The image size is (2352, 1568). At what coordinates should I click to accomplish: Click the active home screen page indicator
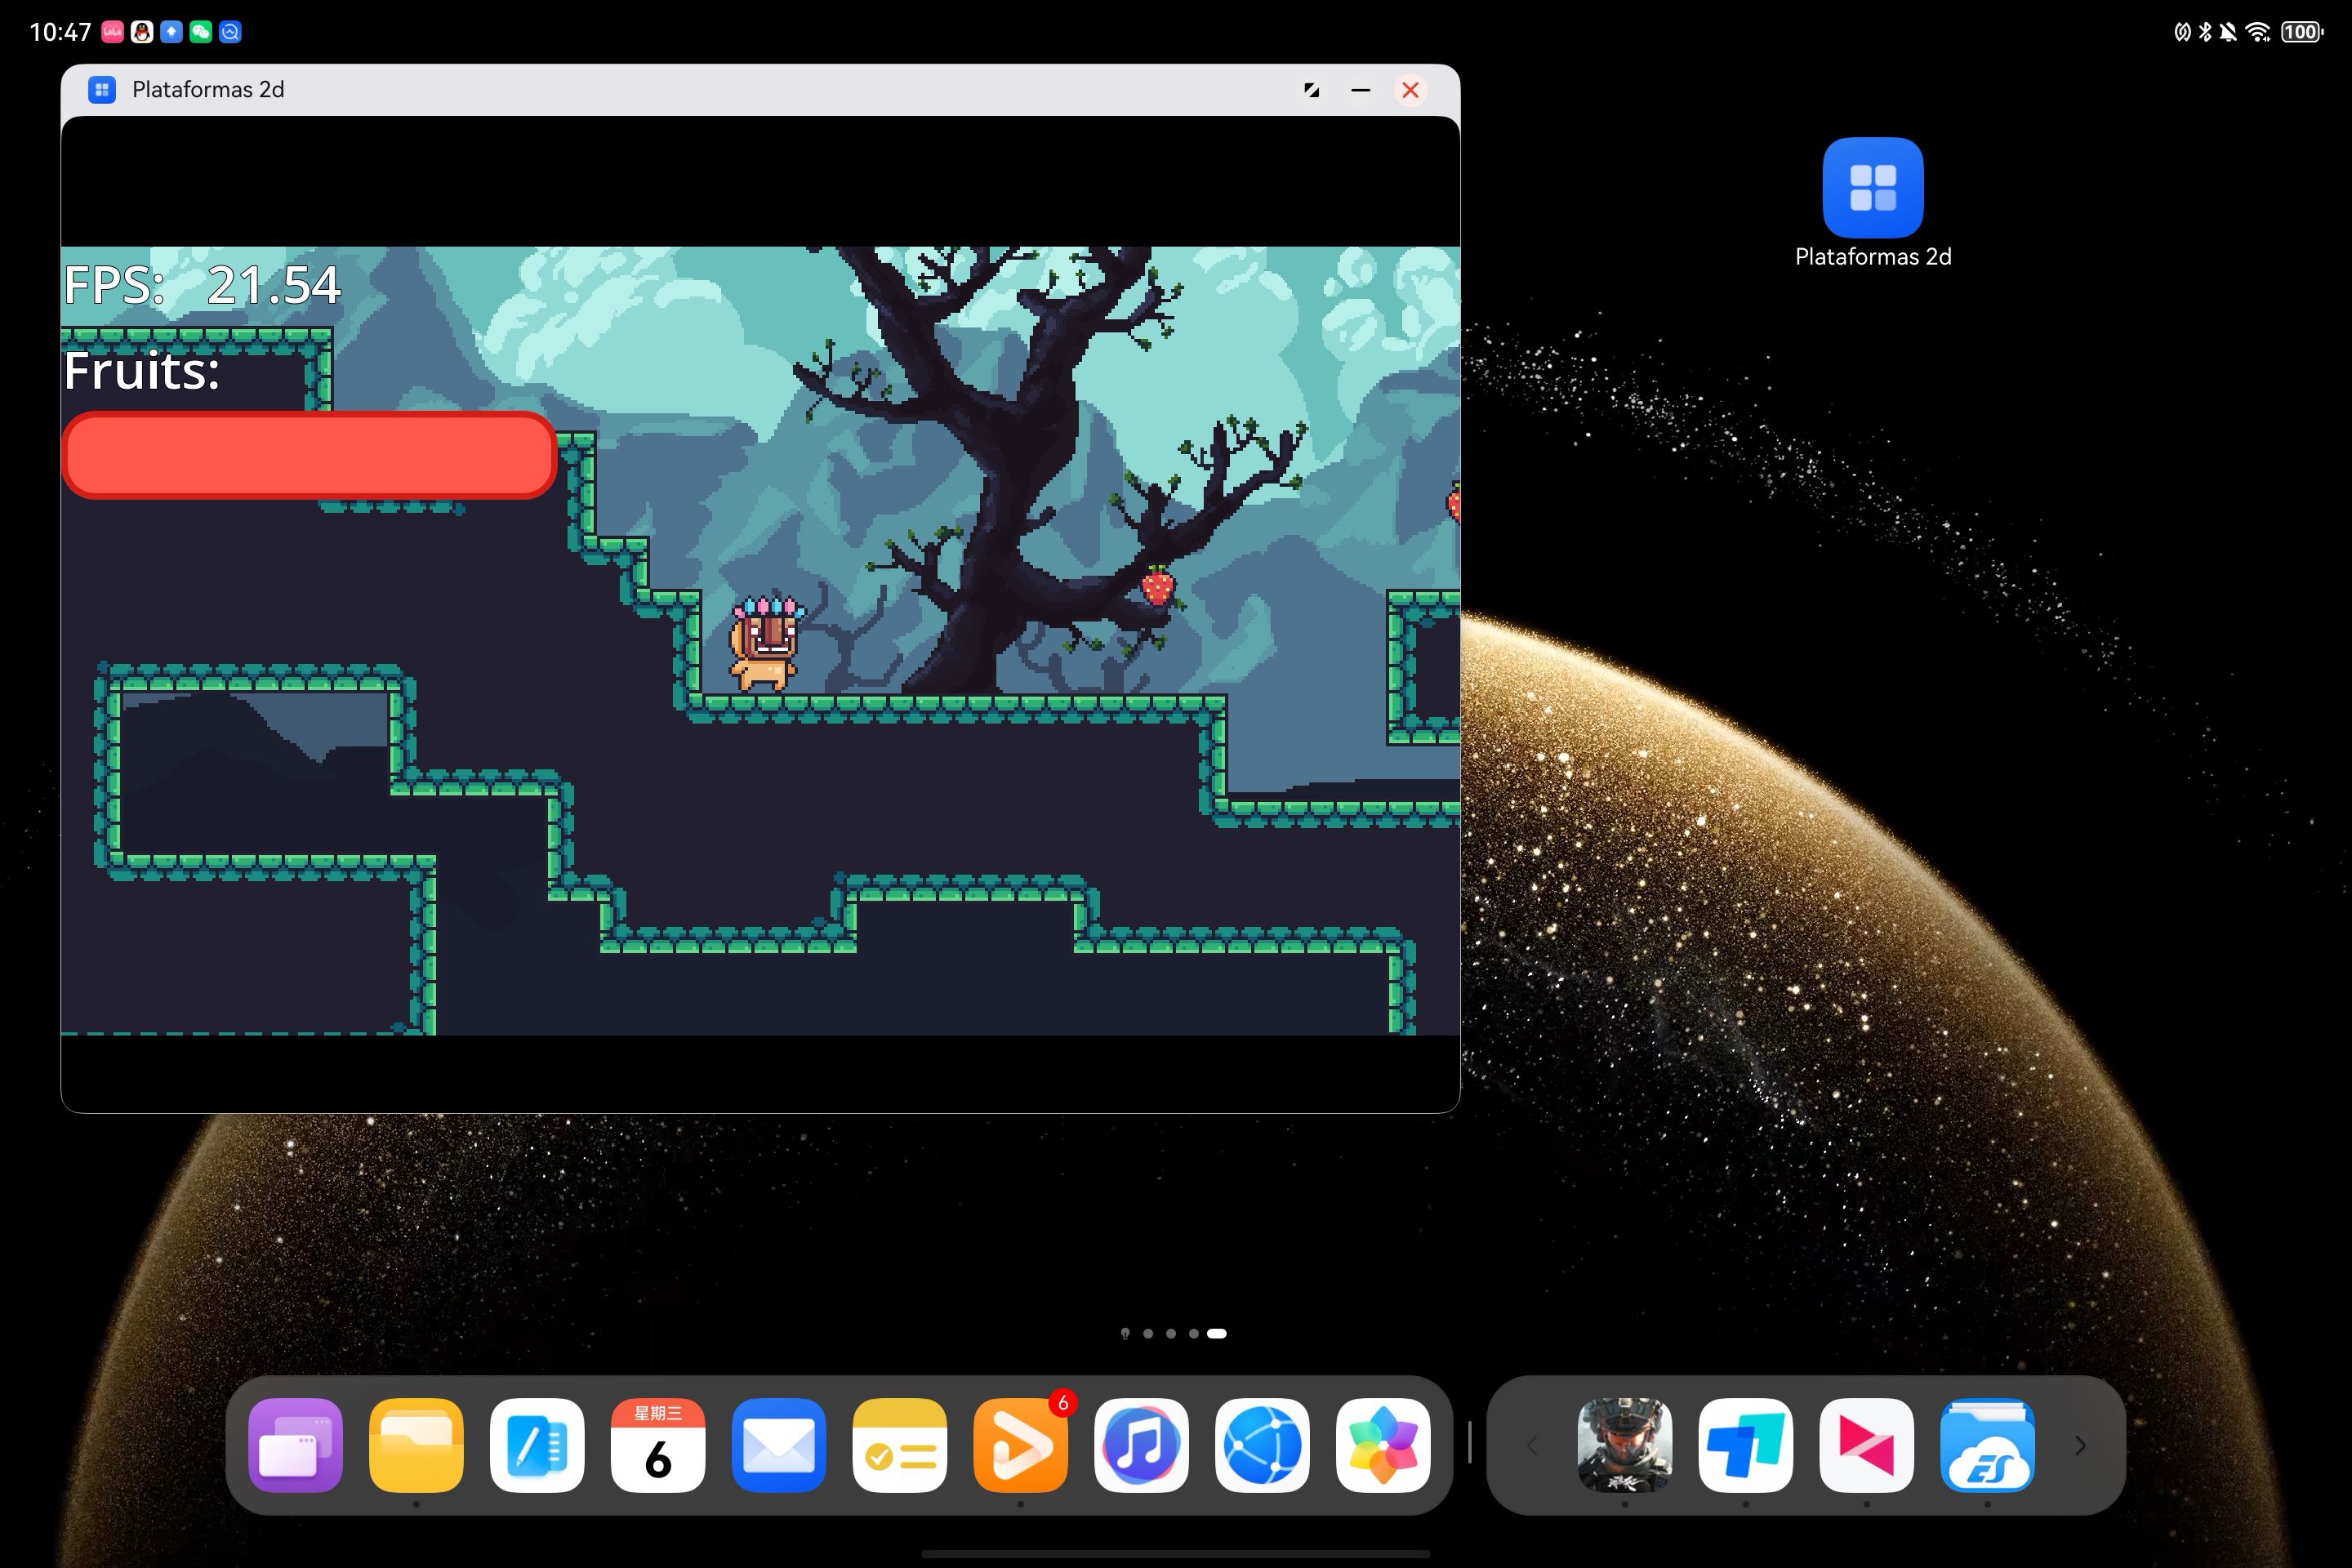1217,1333
